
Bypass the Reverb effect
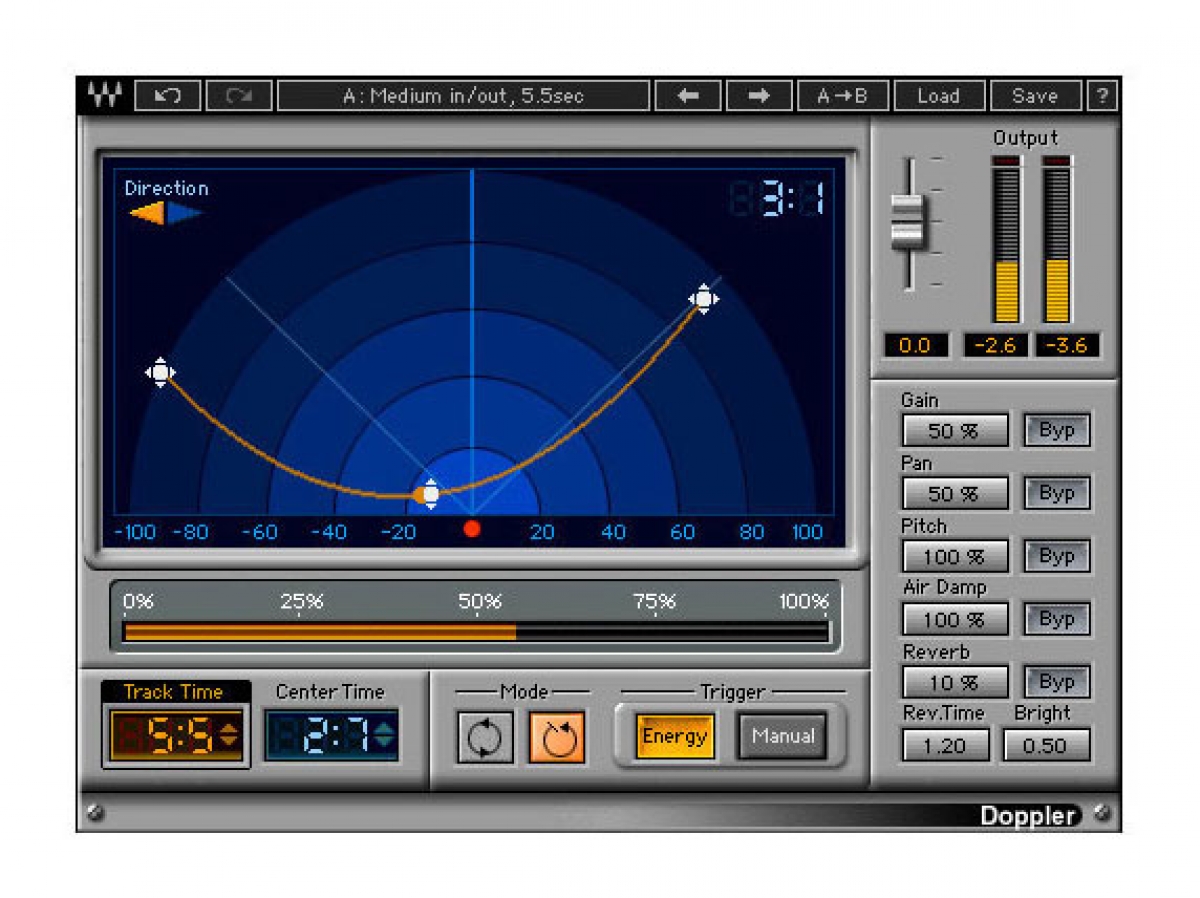pyautogui.click(x=1057, y=682)
